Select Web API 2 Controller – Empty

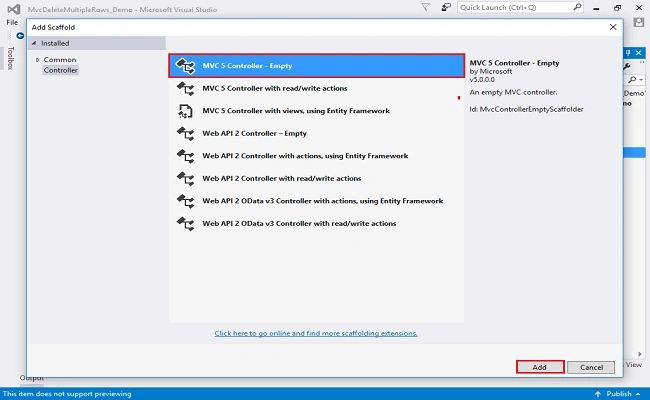(316, 133)
